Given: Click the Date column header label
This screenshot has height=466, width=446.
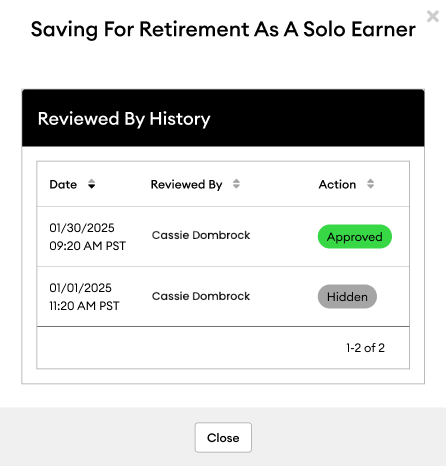Looking at the screenshot, I should (63, 184).
